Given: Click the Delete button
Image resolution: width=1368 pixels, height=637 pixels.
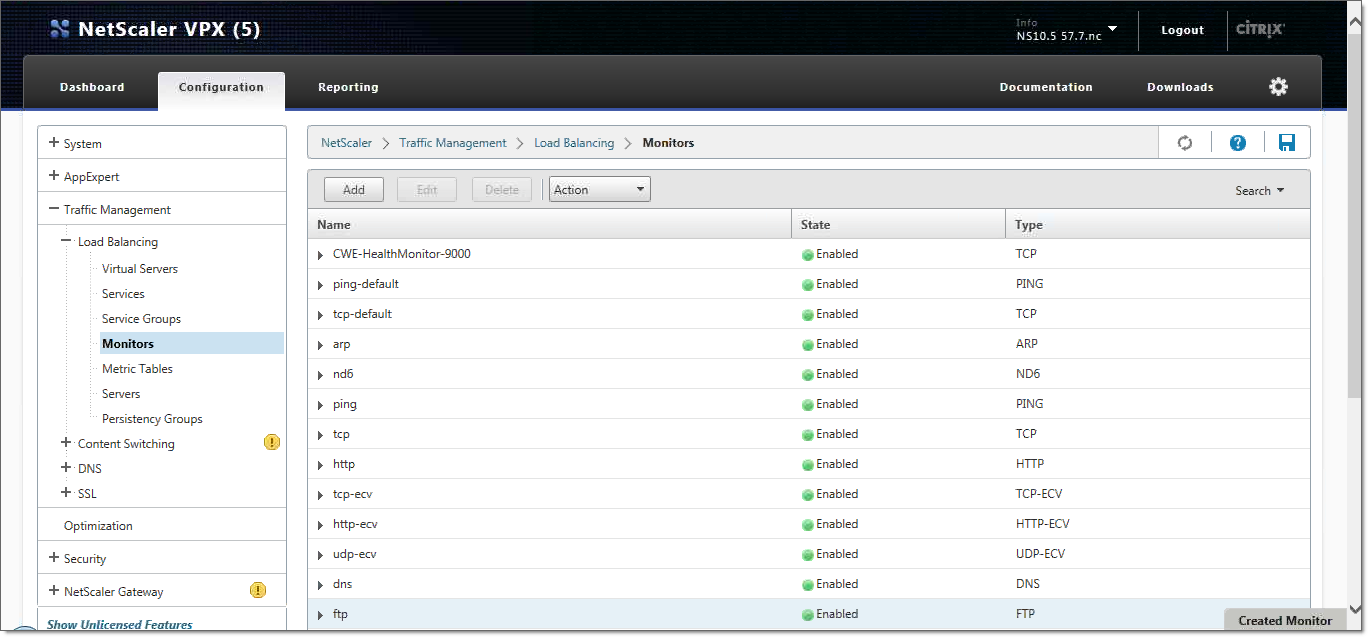Looking at the screenshot, I should click(x=502, y=190).
